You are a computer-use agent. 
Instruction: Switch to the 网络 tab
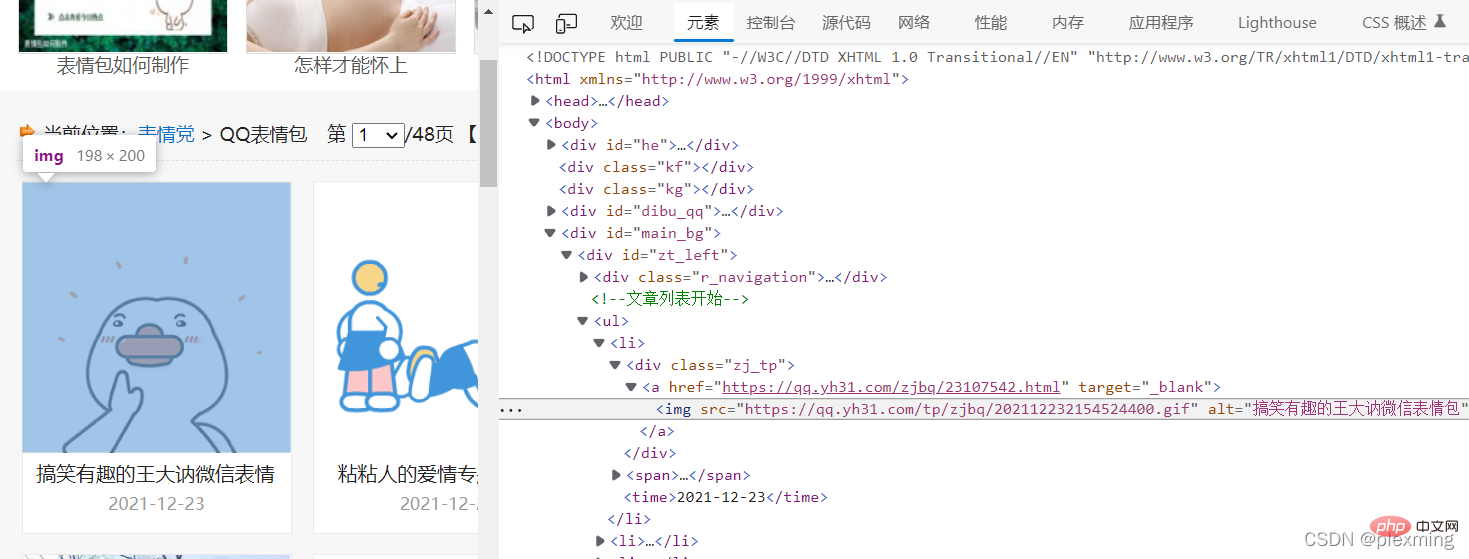914,23
